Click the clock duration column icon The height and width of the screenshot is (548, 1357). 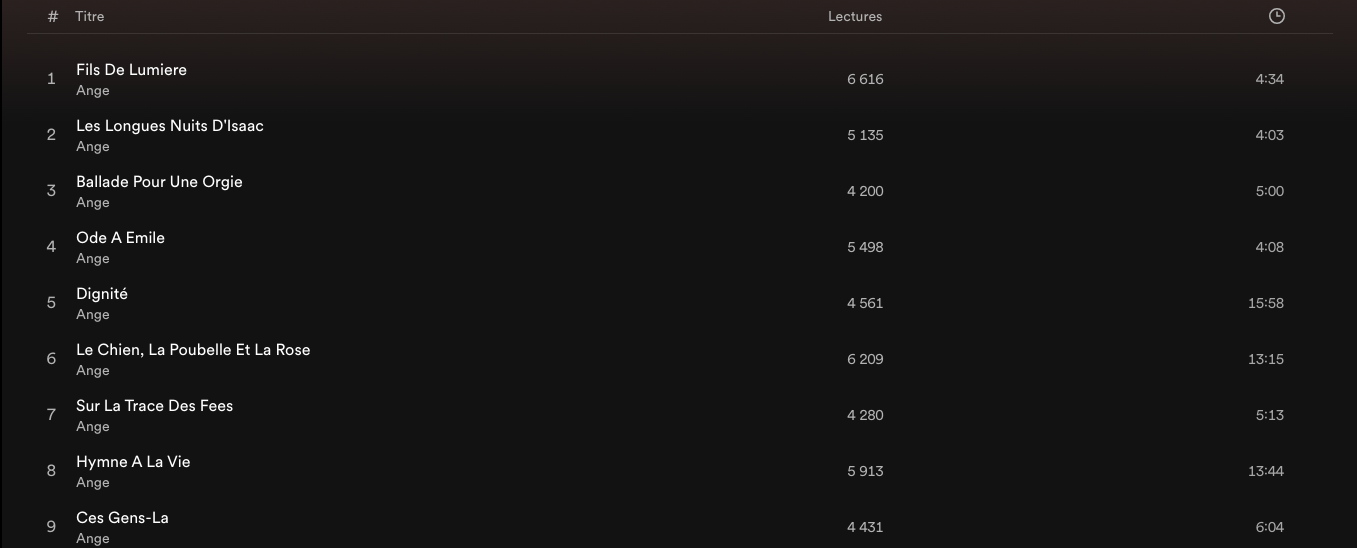[1276, 16]
